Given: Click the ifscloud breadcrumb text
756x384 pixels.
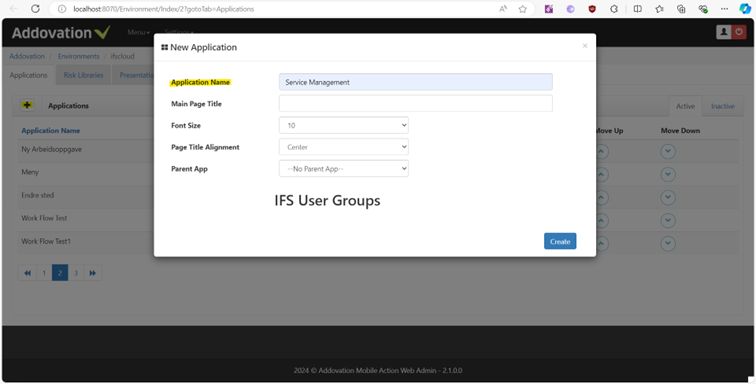Looking at the screenshot, I should [122, 56].
